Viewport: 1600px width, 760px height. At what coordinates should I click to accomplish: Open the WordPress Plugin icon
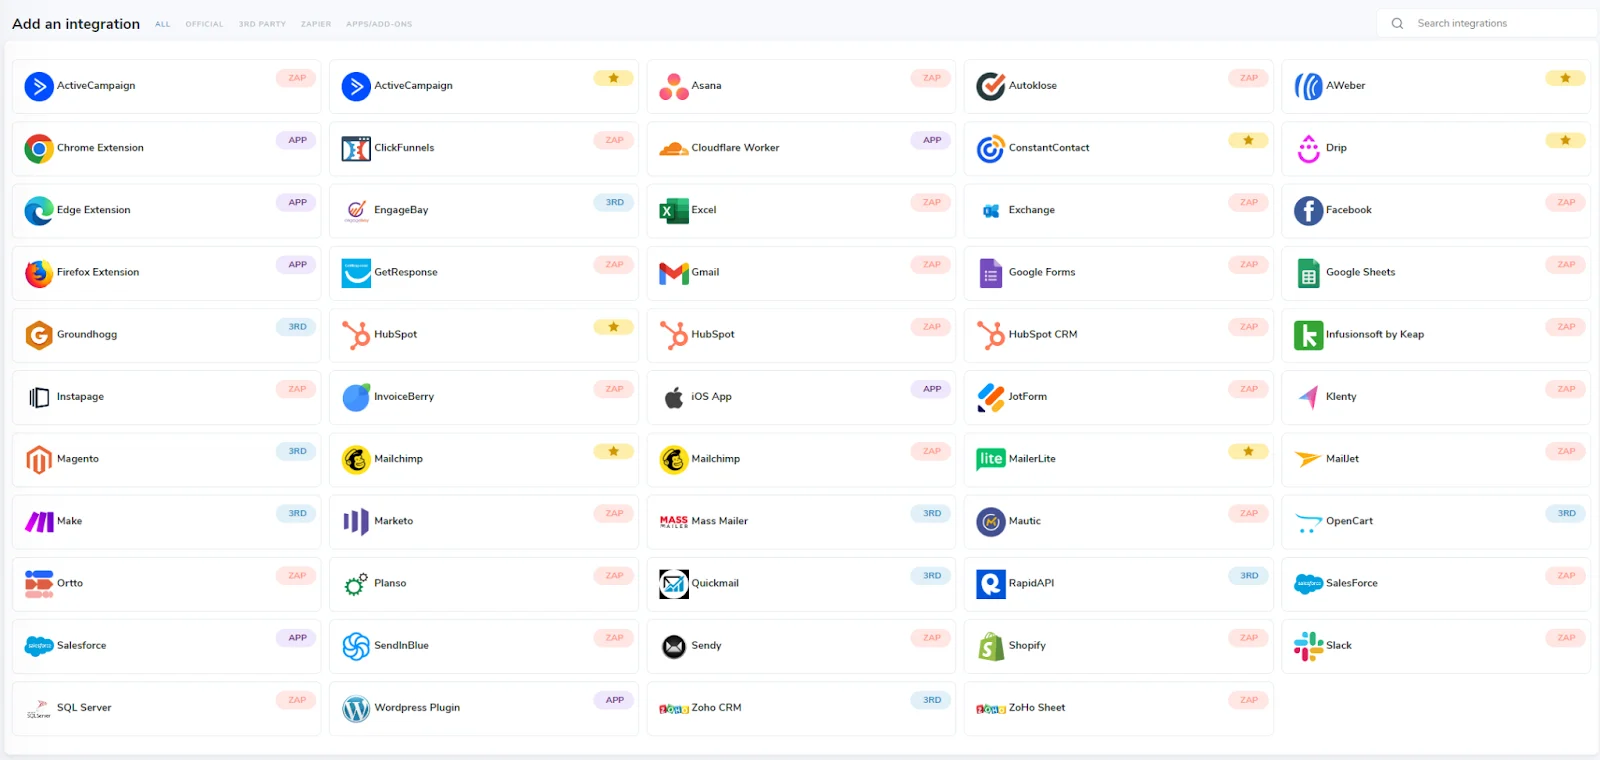355,707
